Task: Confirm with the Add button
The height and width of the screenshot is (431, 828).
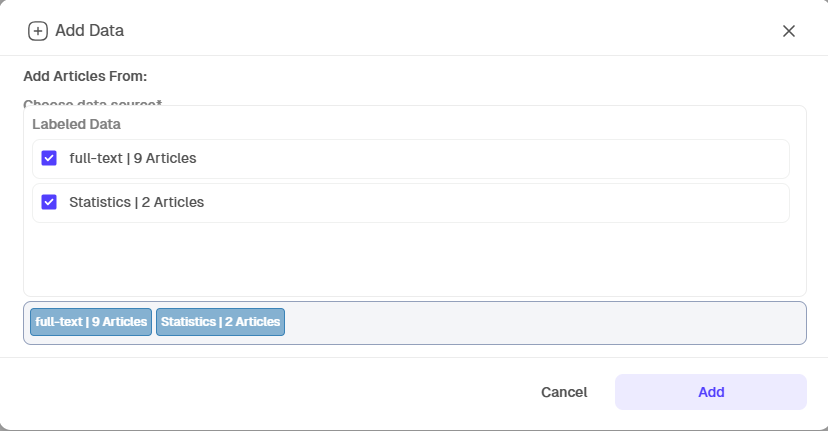Action: pos(711,392)
